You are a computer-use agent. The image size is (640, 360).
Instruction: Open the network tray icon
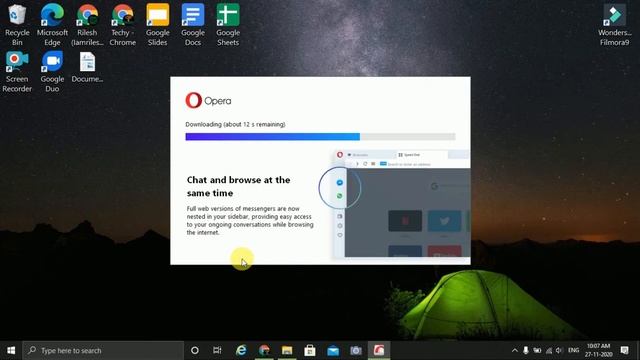(x=549, y=350)
